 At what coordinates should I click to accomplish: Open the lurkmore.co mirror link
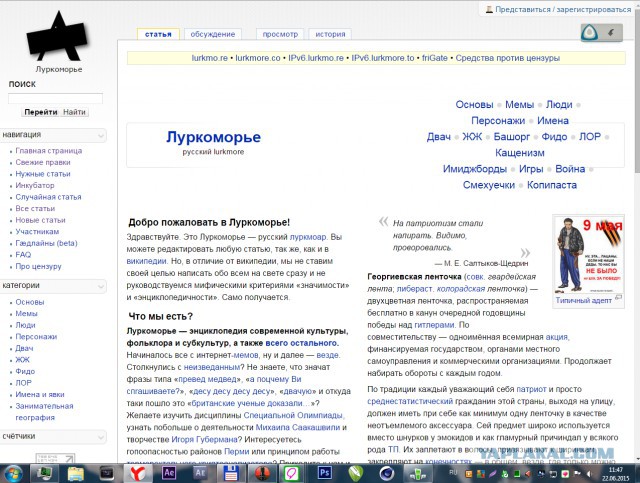click(258, 58)
